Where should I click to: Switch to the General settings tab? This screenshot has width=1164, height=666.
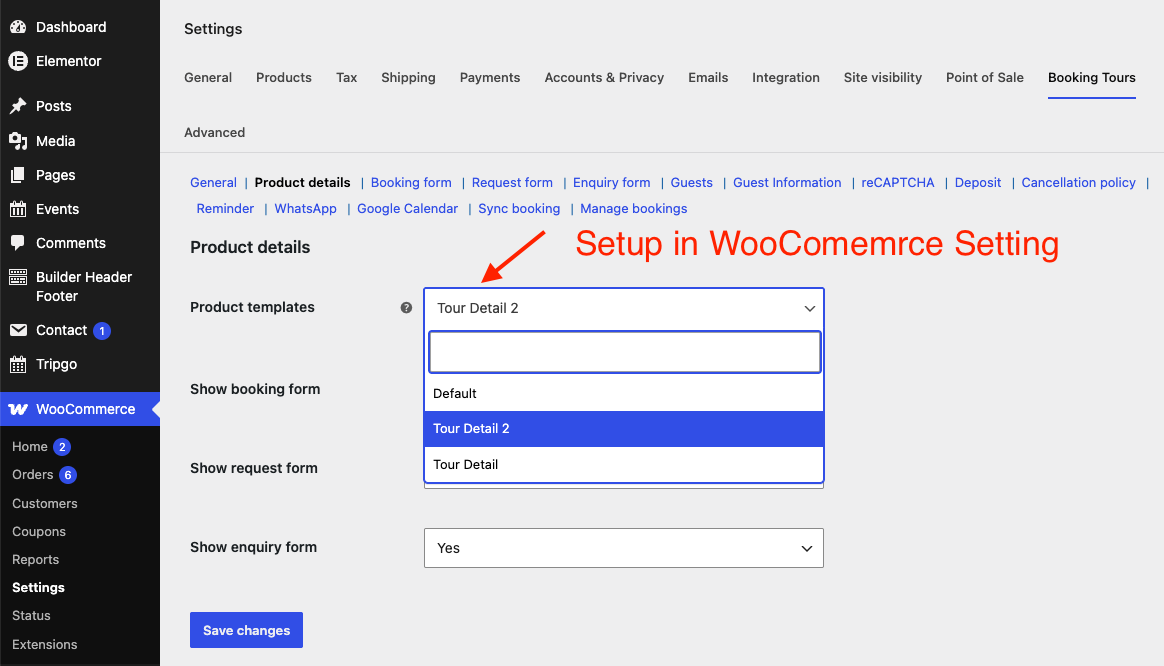(208, 77)
